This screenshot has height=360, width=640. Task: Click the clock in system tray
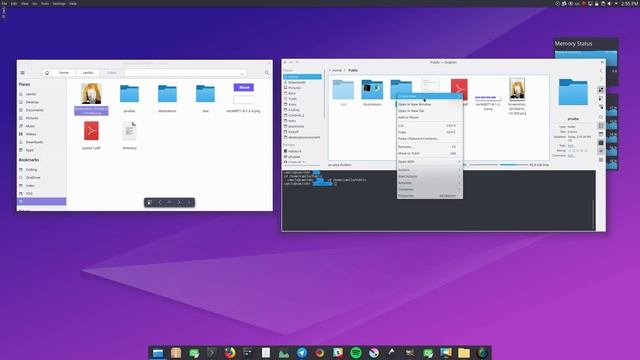click(x=629, y=3)
